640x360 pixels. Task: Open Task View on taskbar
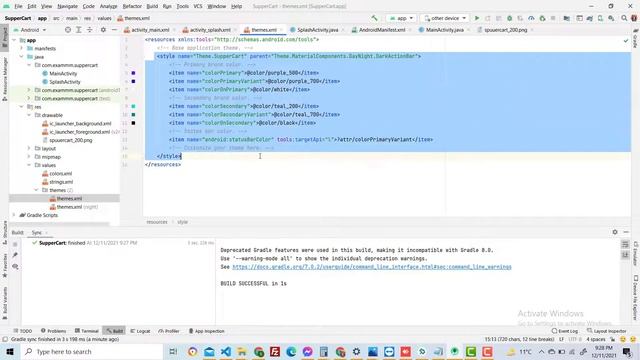(173, 351)
